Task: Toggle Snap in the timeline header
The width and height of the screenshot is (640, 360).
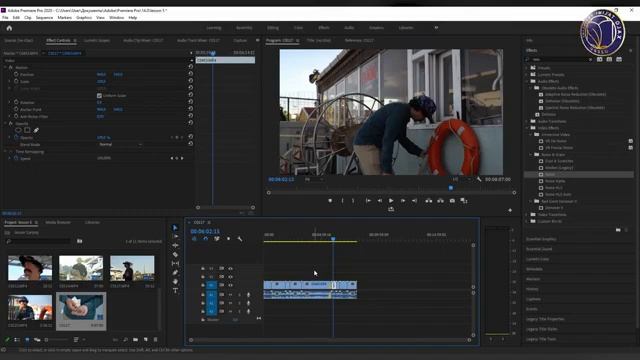Action: 205,239
